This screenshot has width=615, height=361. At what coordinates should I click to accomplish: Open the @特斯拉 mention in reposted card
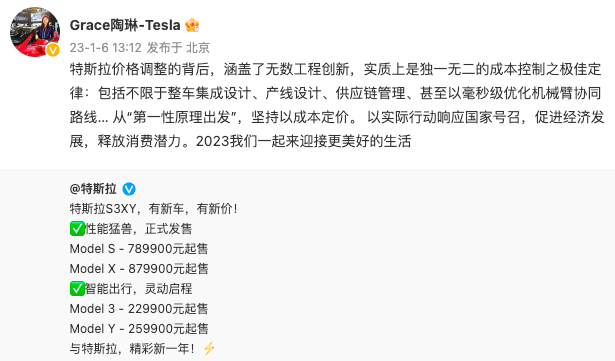[x=93, y=189]
